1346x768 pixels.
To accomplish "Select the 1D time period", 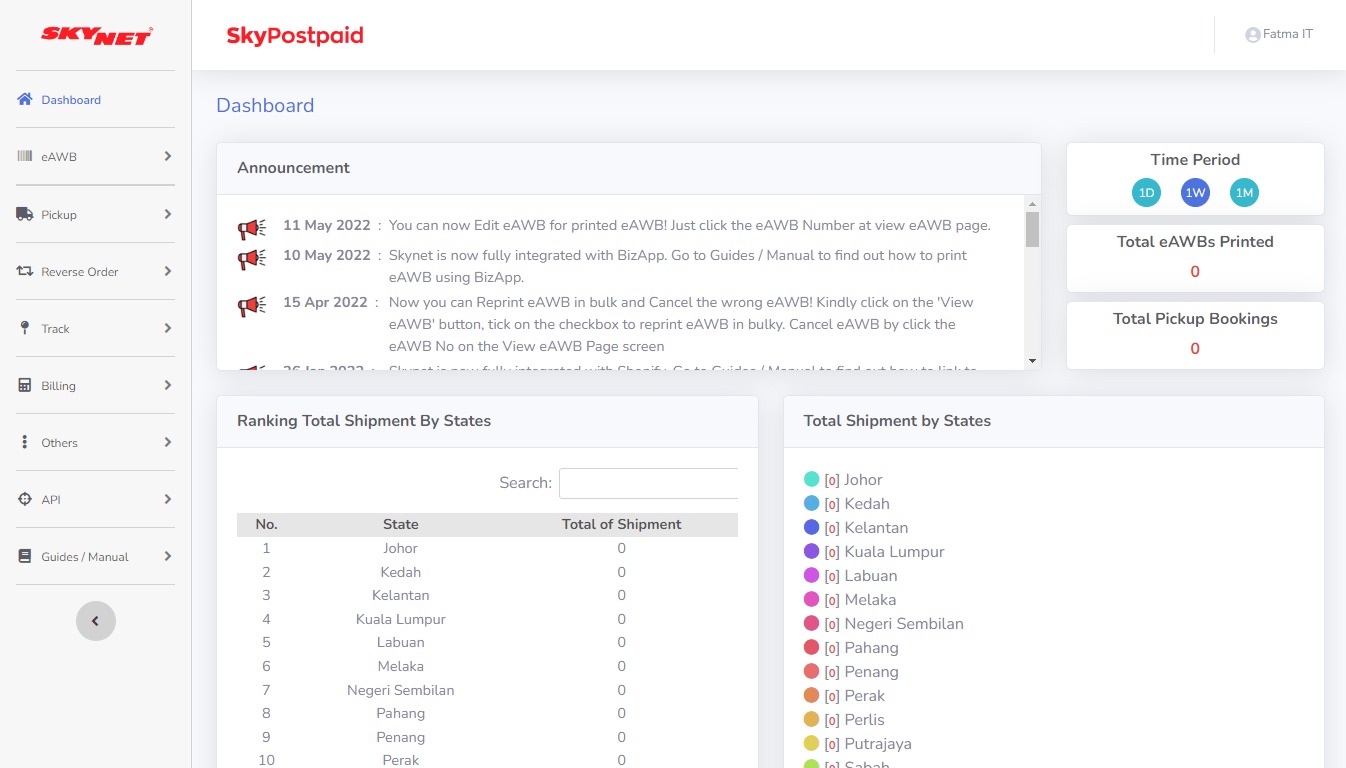I will pyautogui.click(x=1146, y=193).
